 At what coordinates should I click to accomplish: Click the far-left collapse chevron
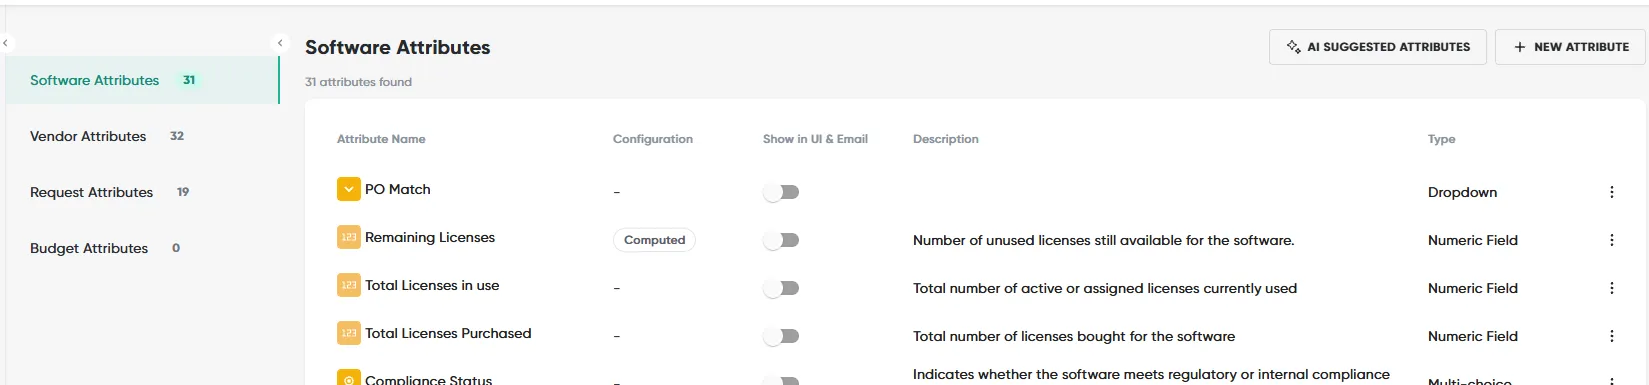pos(5,43)
